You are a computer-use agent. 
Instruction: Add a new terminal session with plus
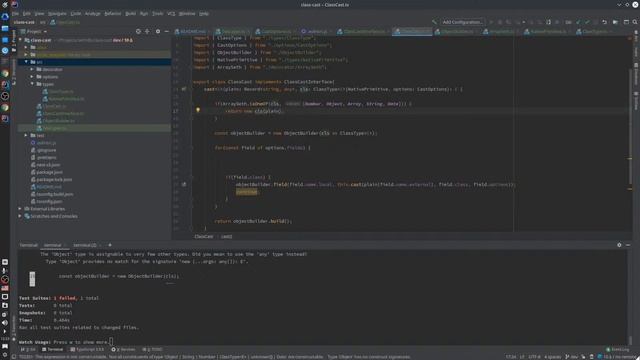(110, 245)
